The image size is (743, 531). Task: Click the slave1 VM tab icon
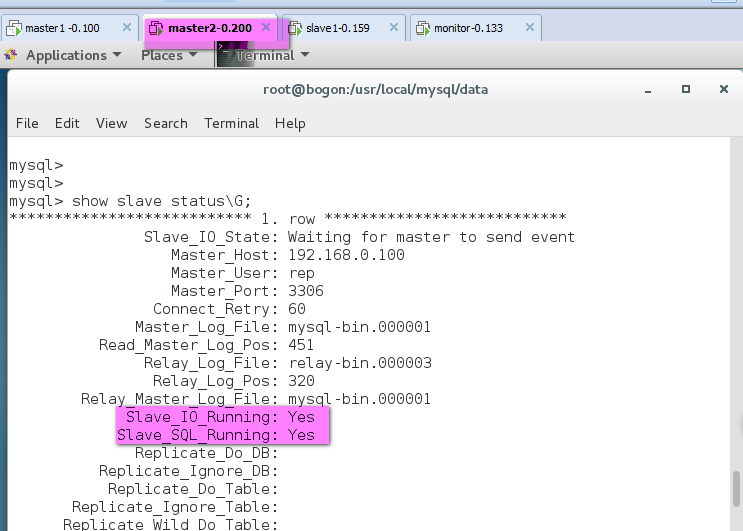click(295, 28)
